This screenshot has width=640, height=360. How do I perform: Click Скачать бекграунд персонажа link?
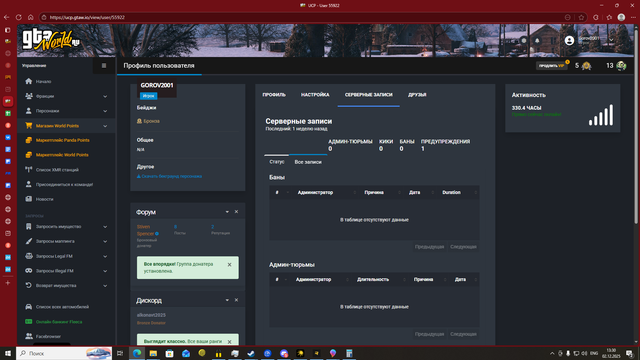[169, 176]
